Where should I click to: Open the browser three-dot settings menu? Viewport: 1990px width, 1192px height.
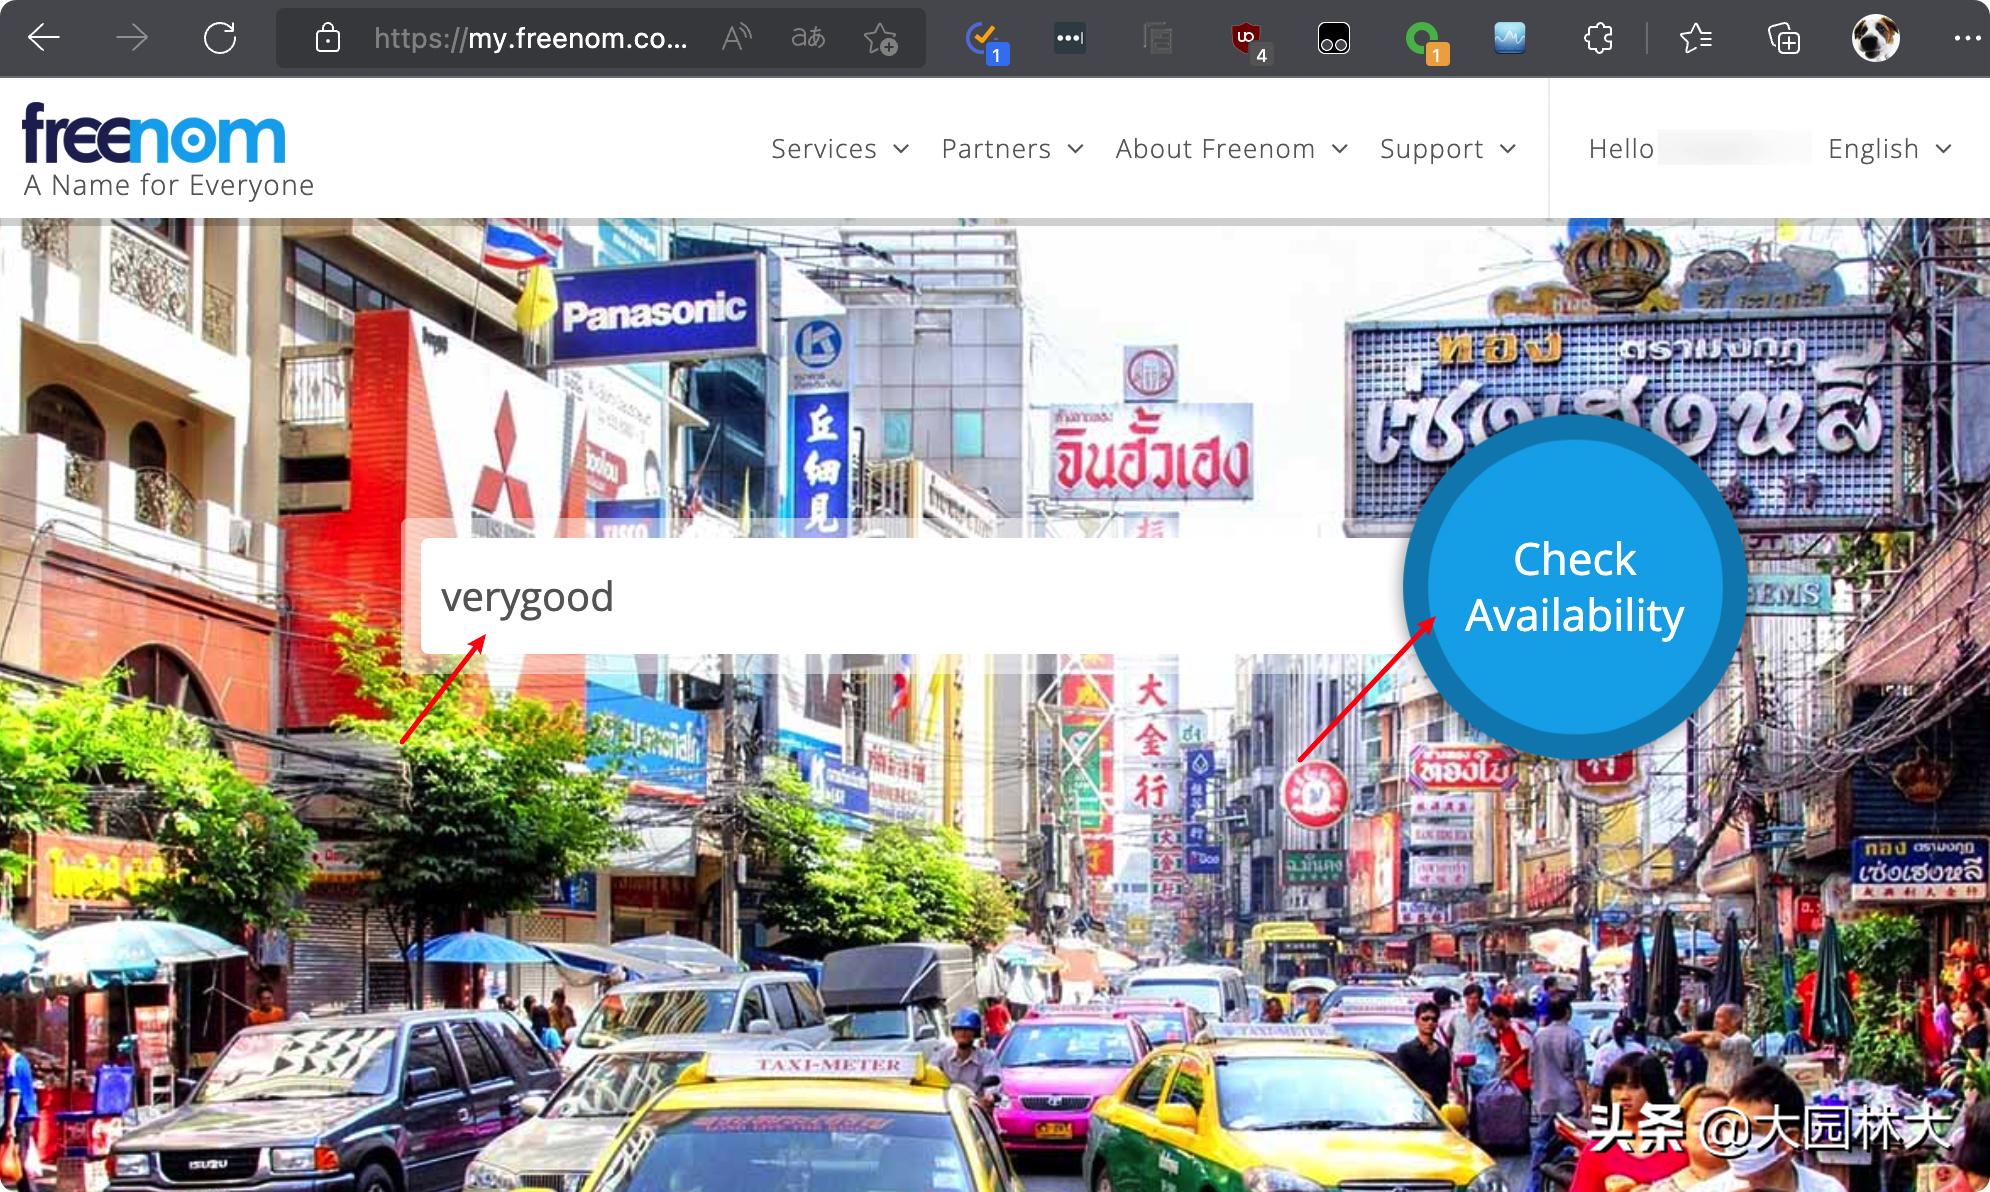tap(1966, 39)
